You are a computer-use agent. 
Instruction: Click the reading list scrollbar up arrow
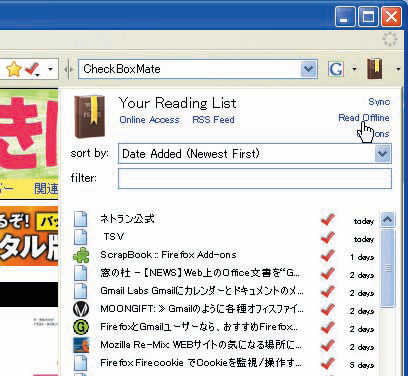coord(387,219)
